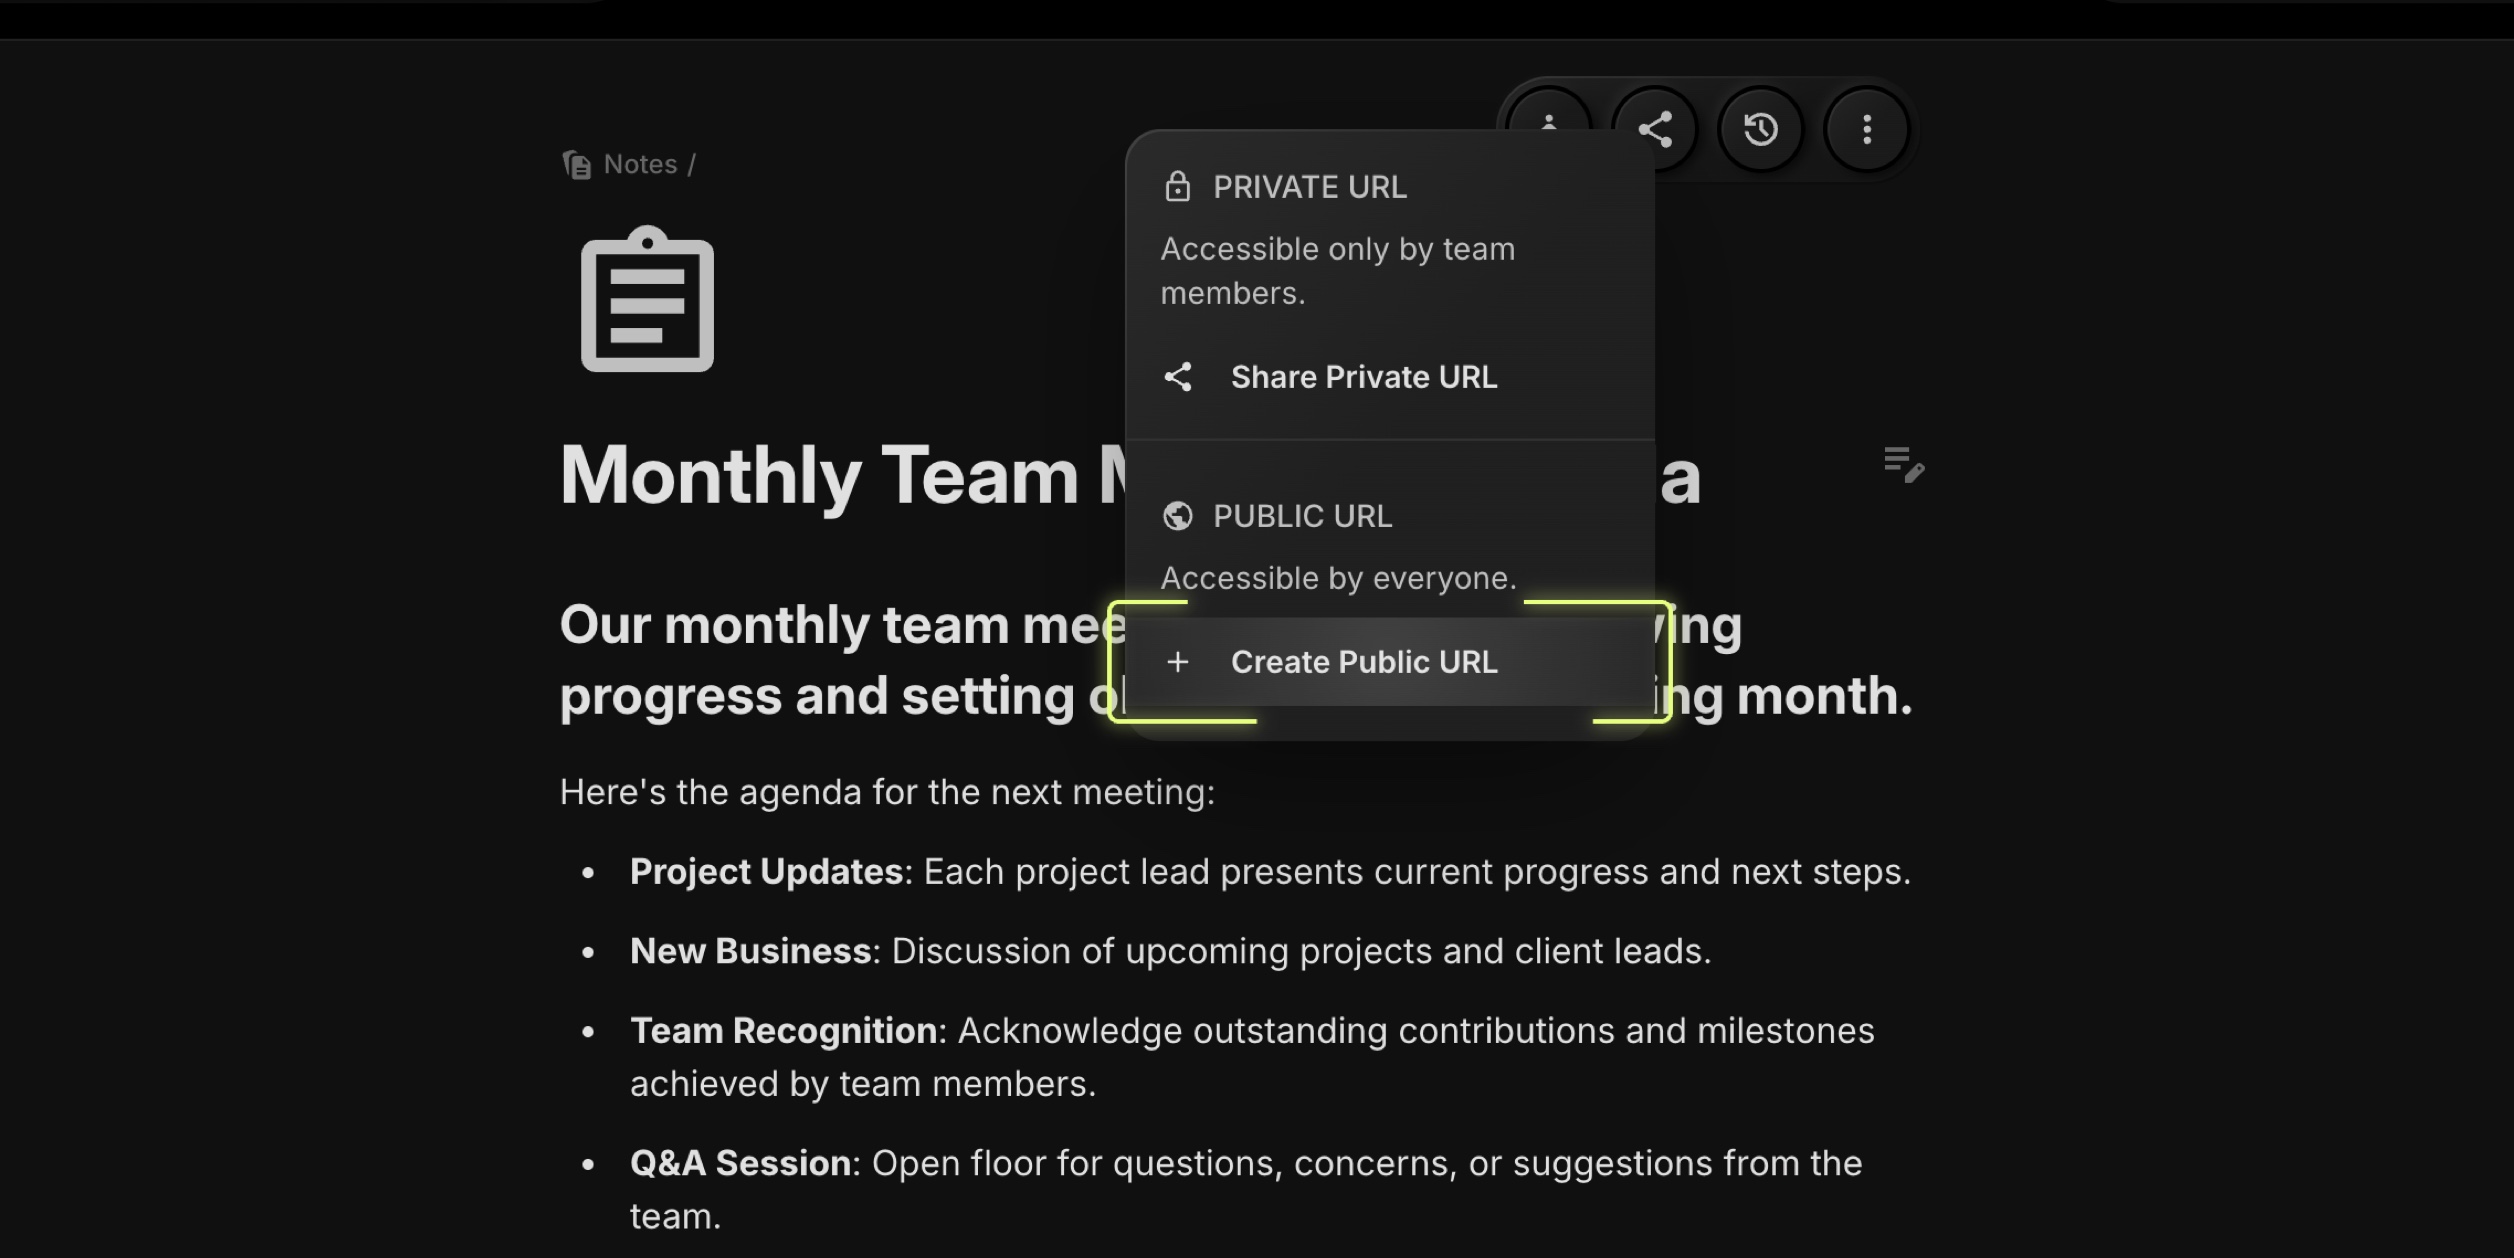View note version history with clock icon
Image resolution: width=2514 pixels, height=1258 pixels.
1761,128
